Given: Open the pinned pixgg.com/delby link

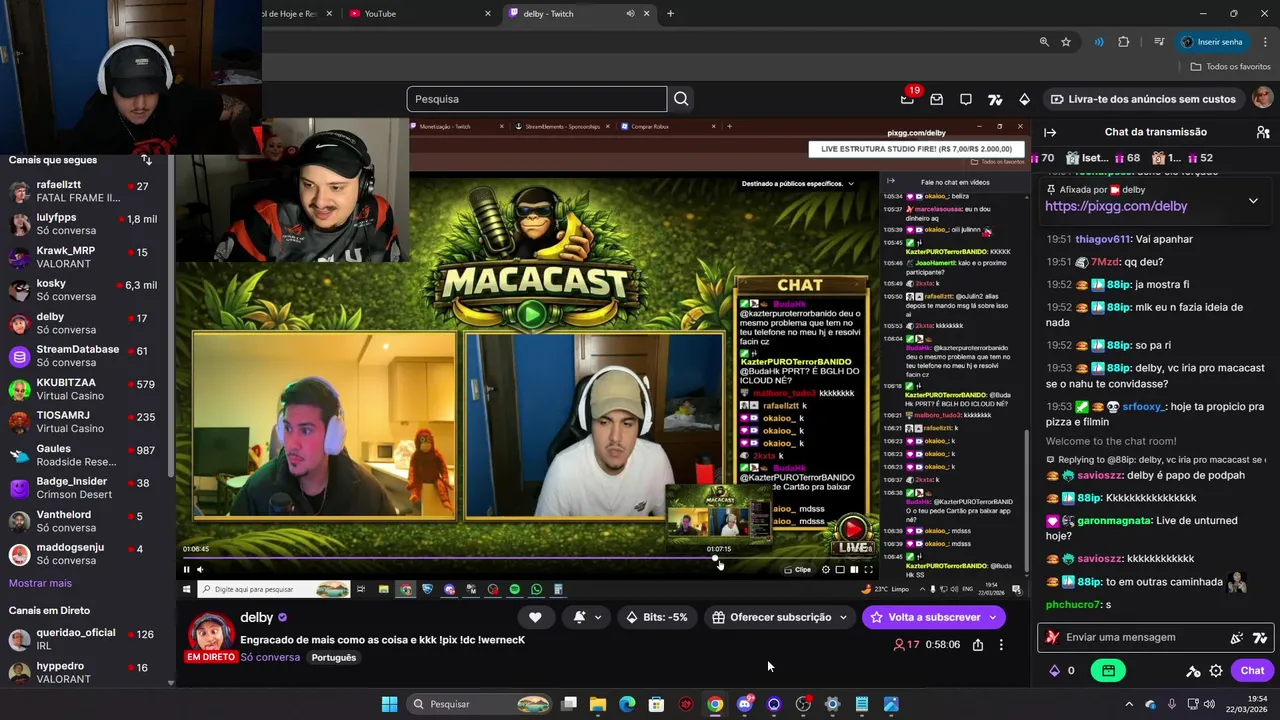Looking at the screenshot, I should point(1116,206).
